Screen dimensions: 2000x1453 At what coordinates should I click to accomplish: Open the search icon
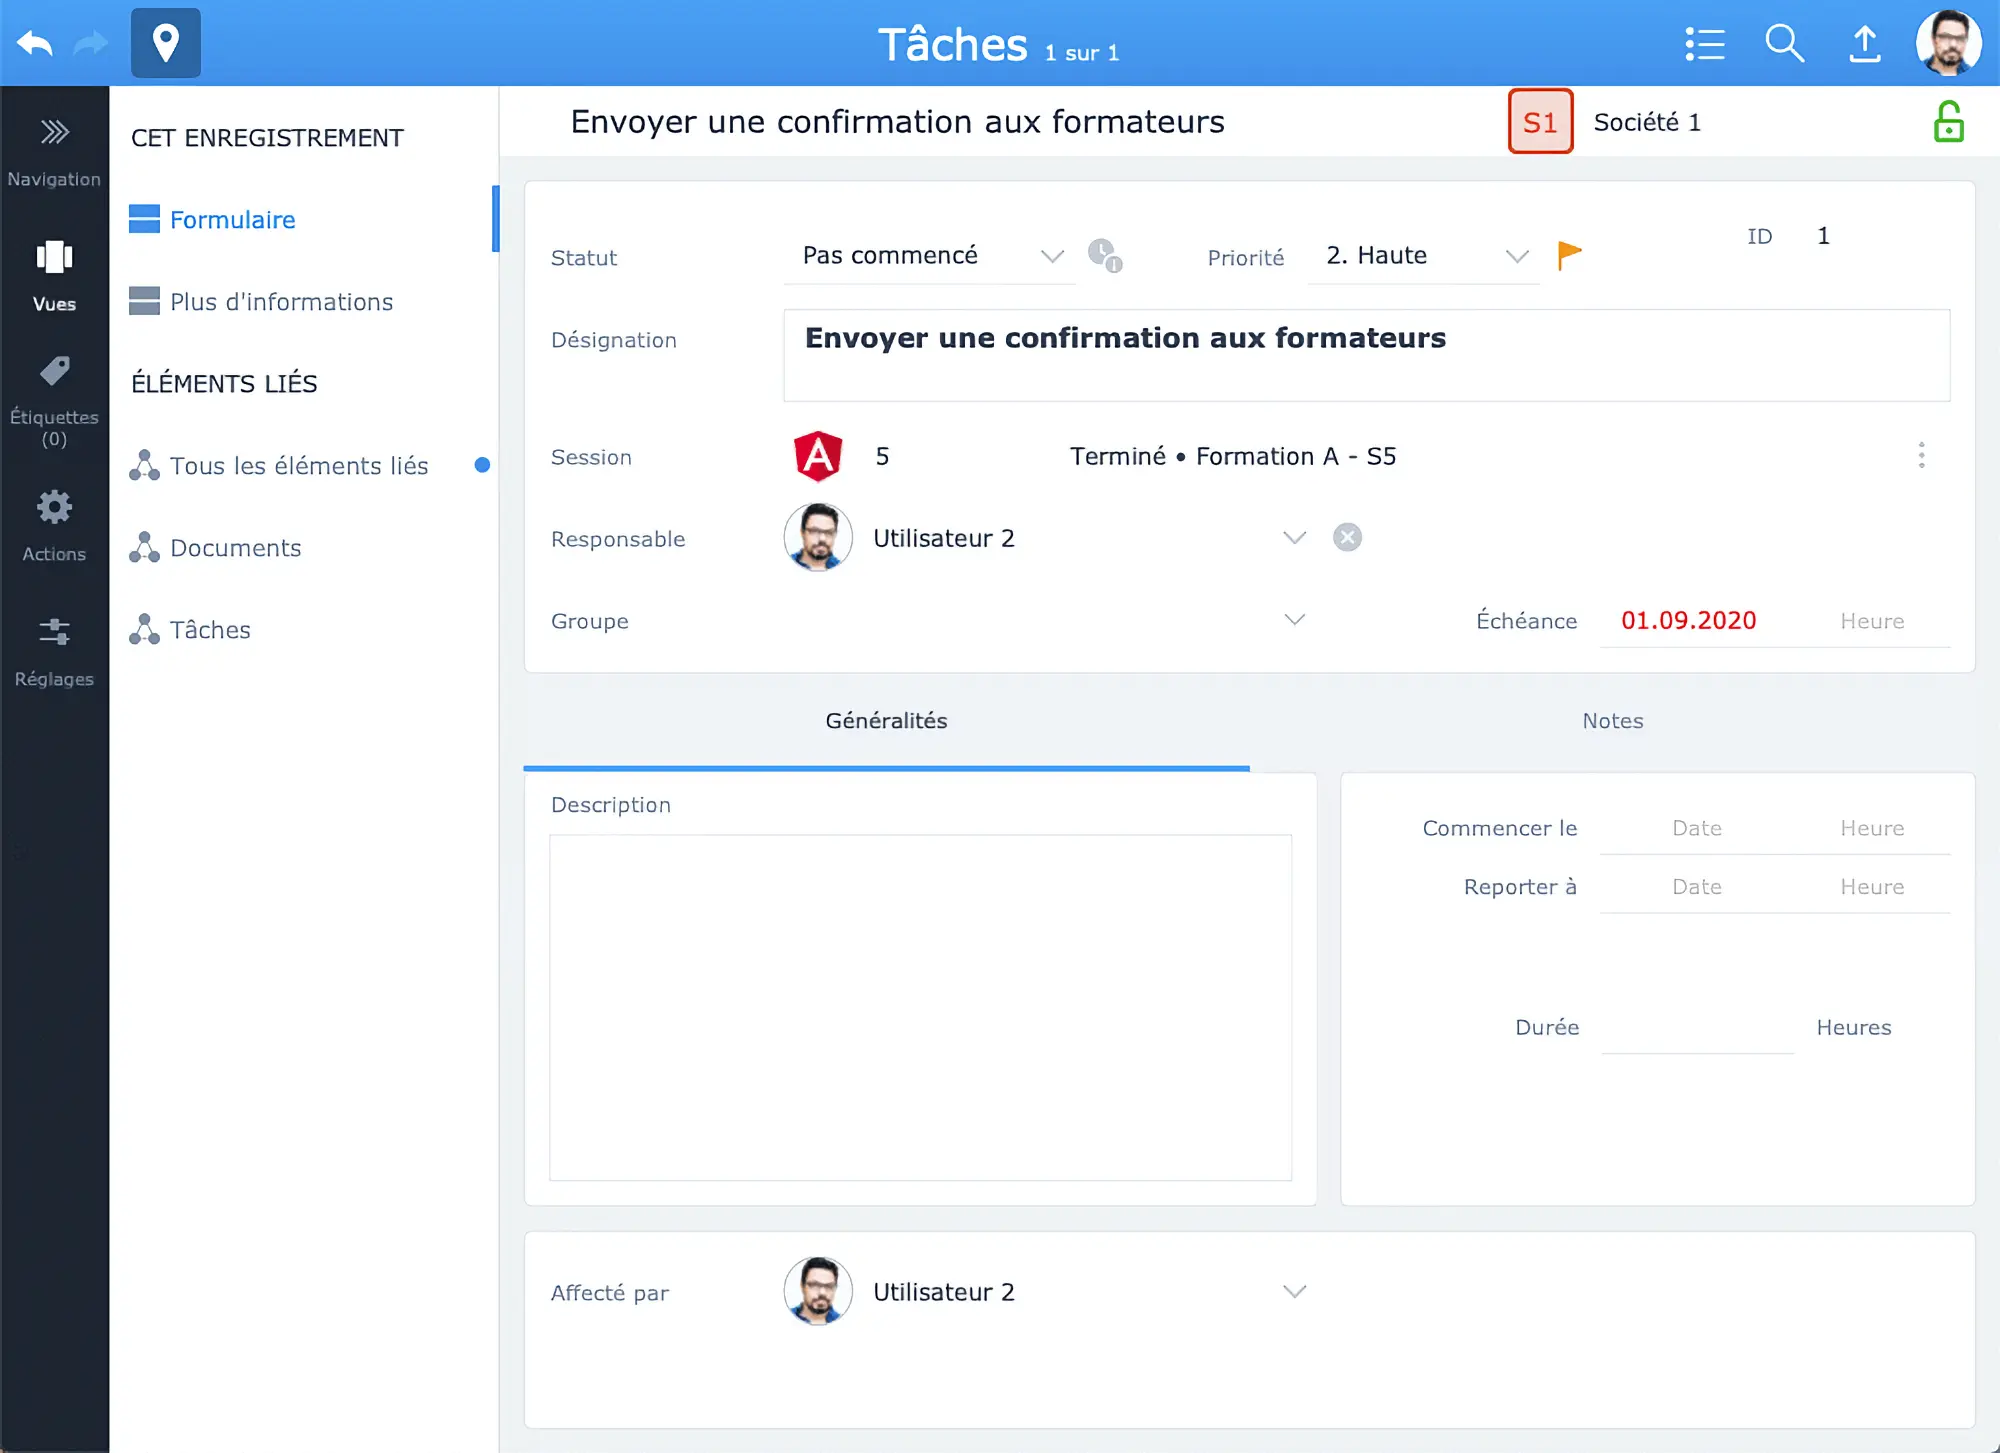tap(1783, 43)
